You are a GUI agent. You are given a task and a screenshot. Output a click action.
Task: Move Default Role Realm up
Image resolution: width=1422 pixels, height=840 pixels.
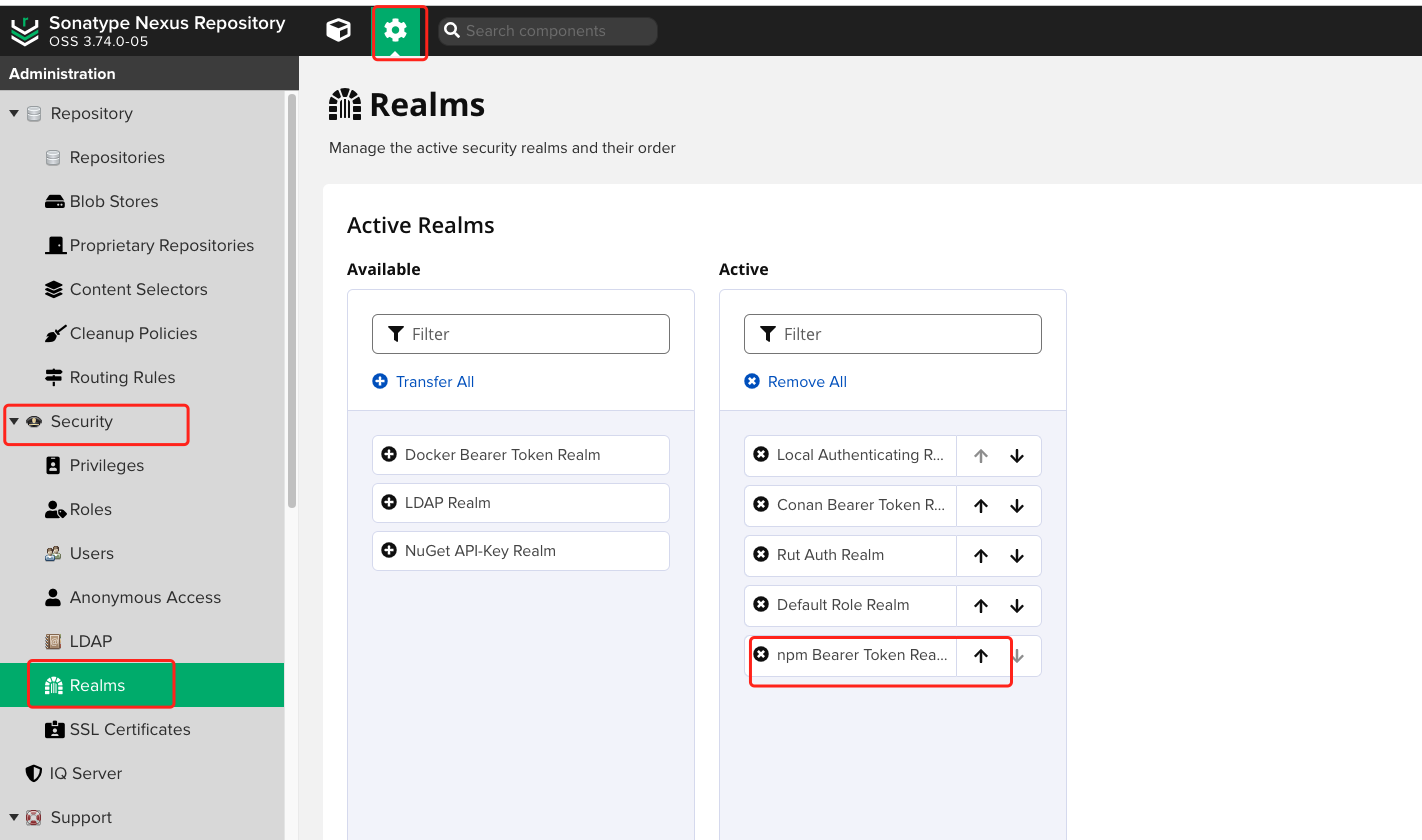coord(981,606)
